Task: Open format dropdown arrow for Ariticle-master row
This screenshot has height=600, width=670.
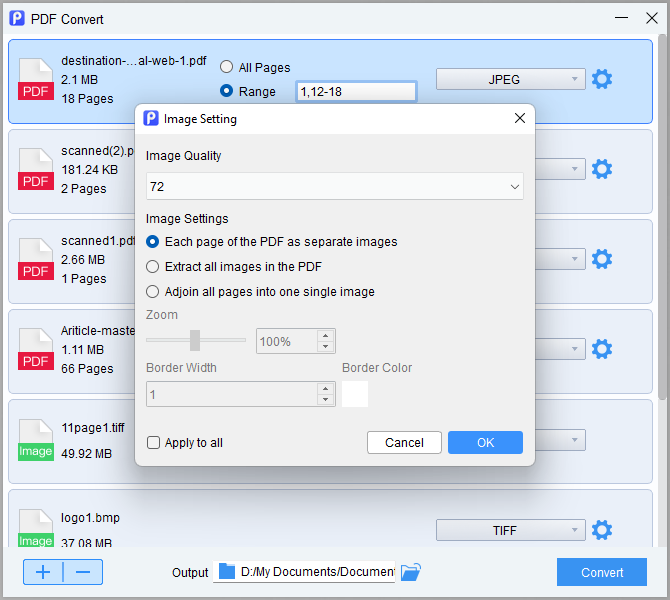Action: (x=575, y=349)
